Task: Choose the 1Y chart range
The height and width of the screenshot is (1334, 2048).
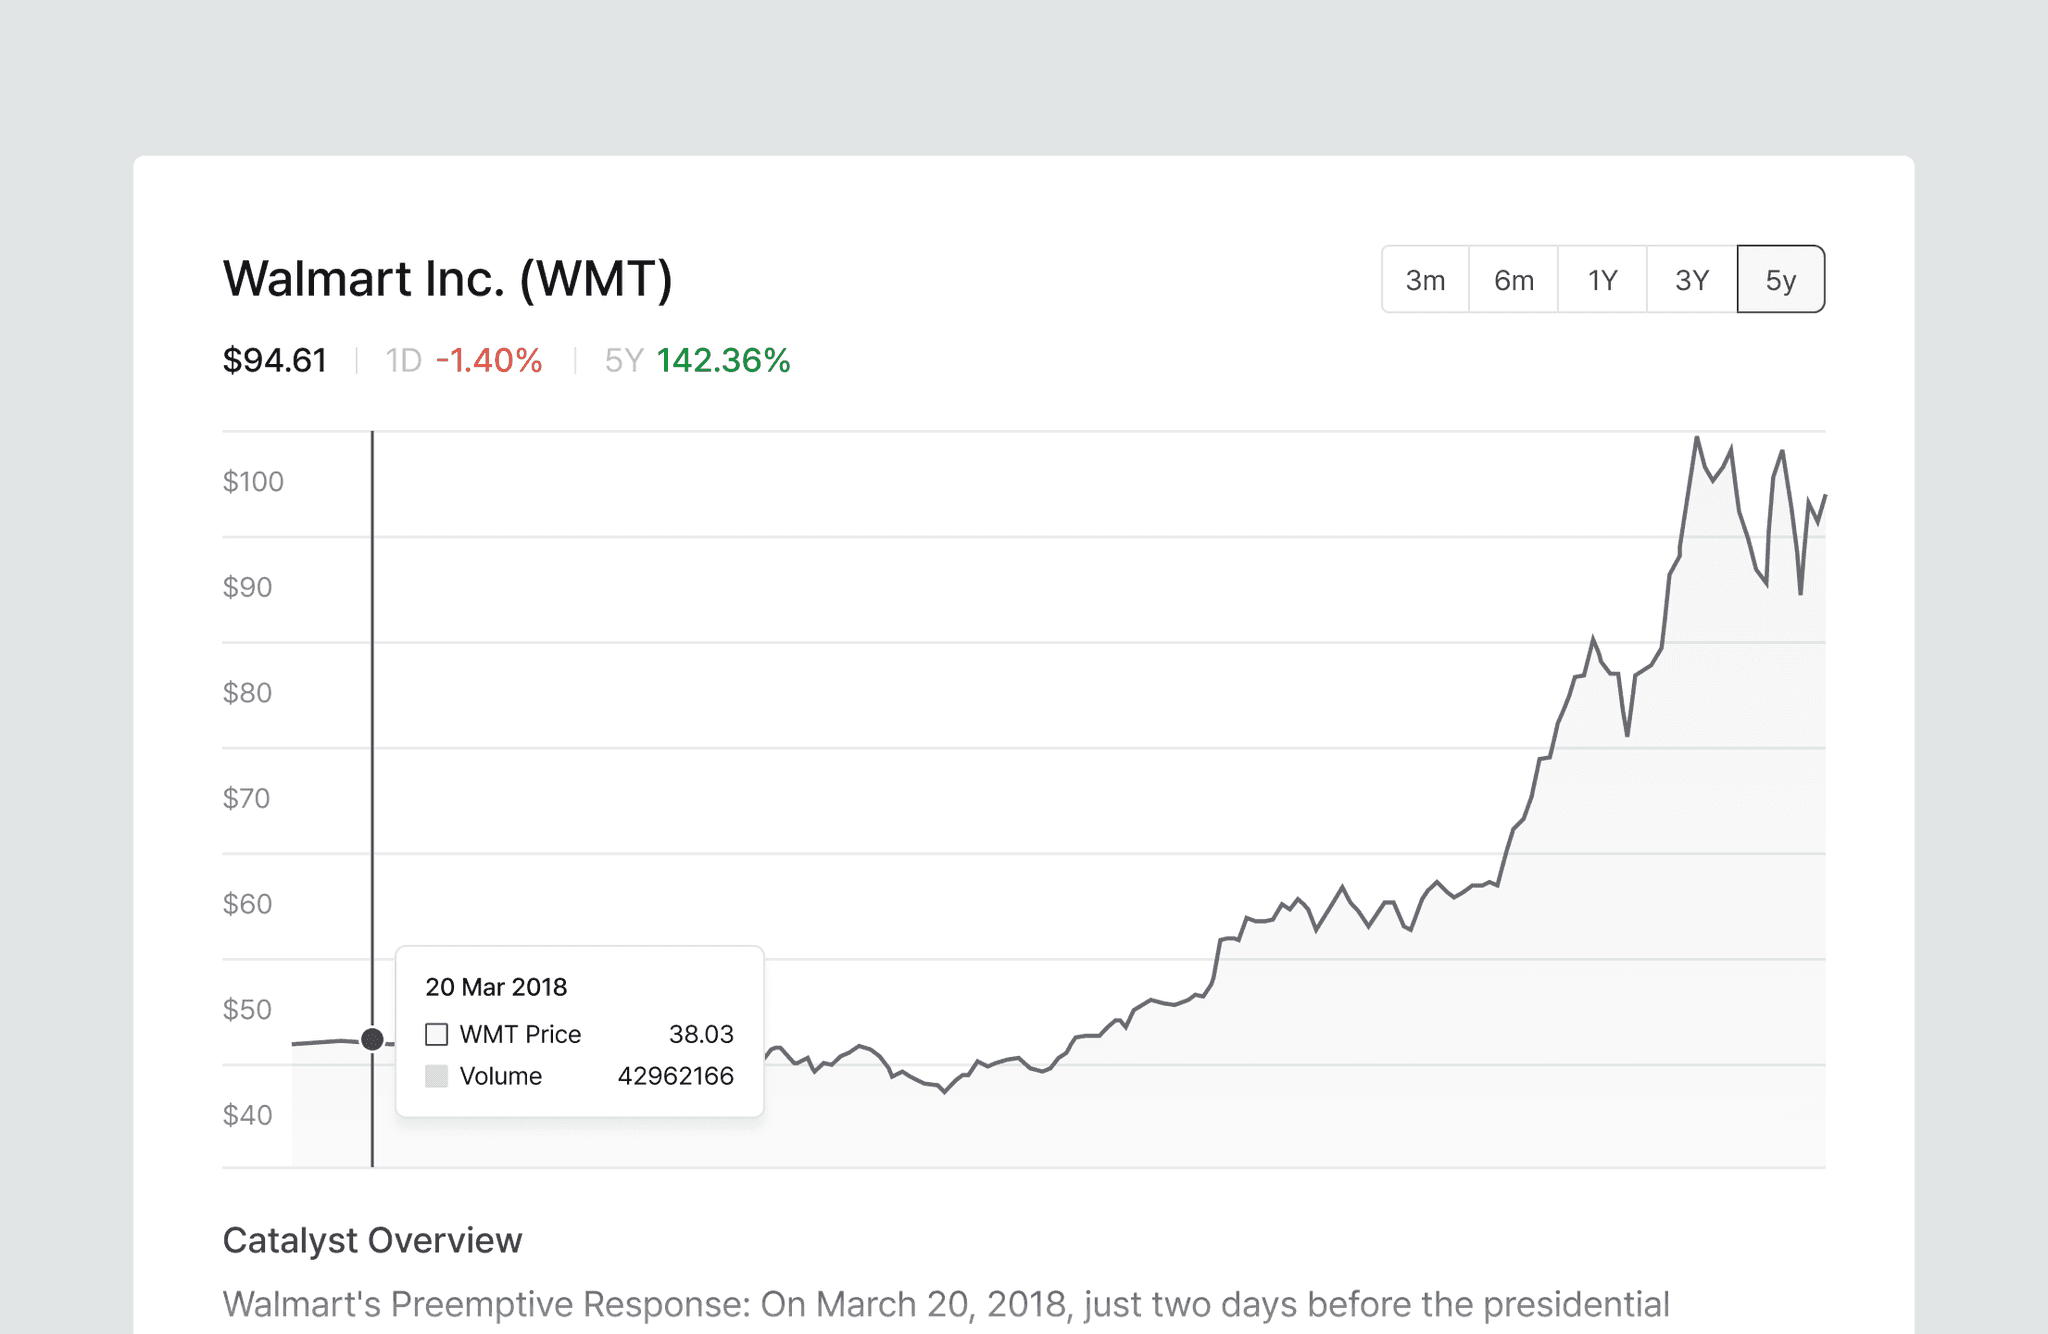Action: tap(1603, 280)
